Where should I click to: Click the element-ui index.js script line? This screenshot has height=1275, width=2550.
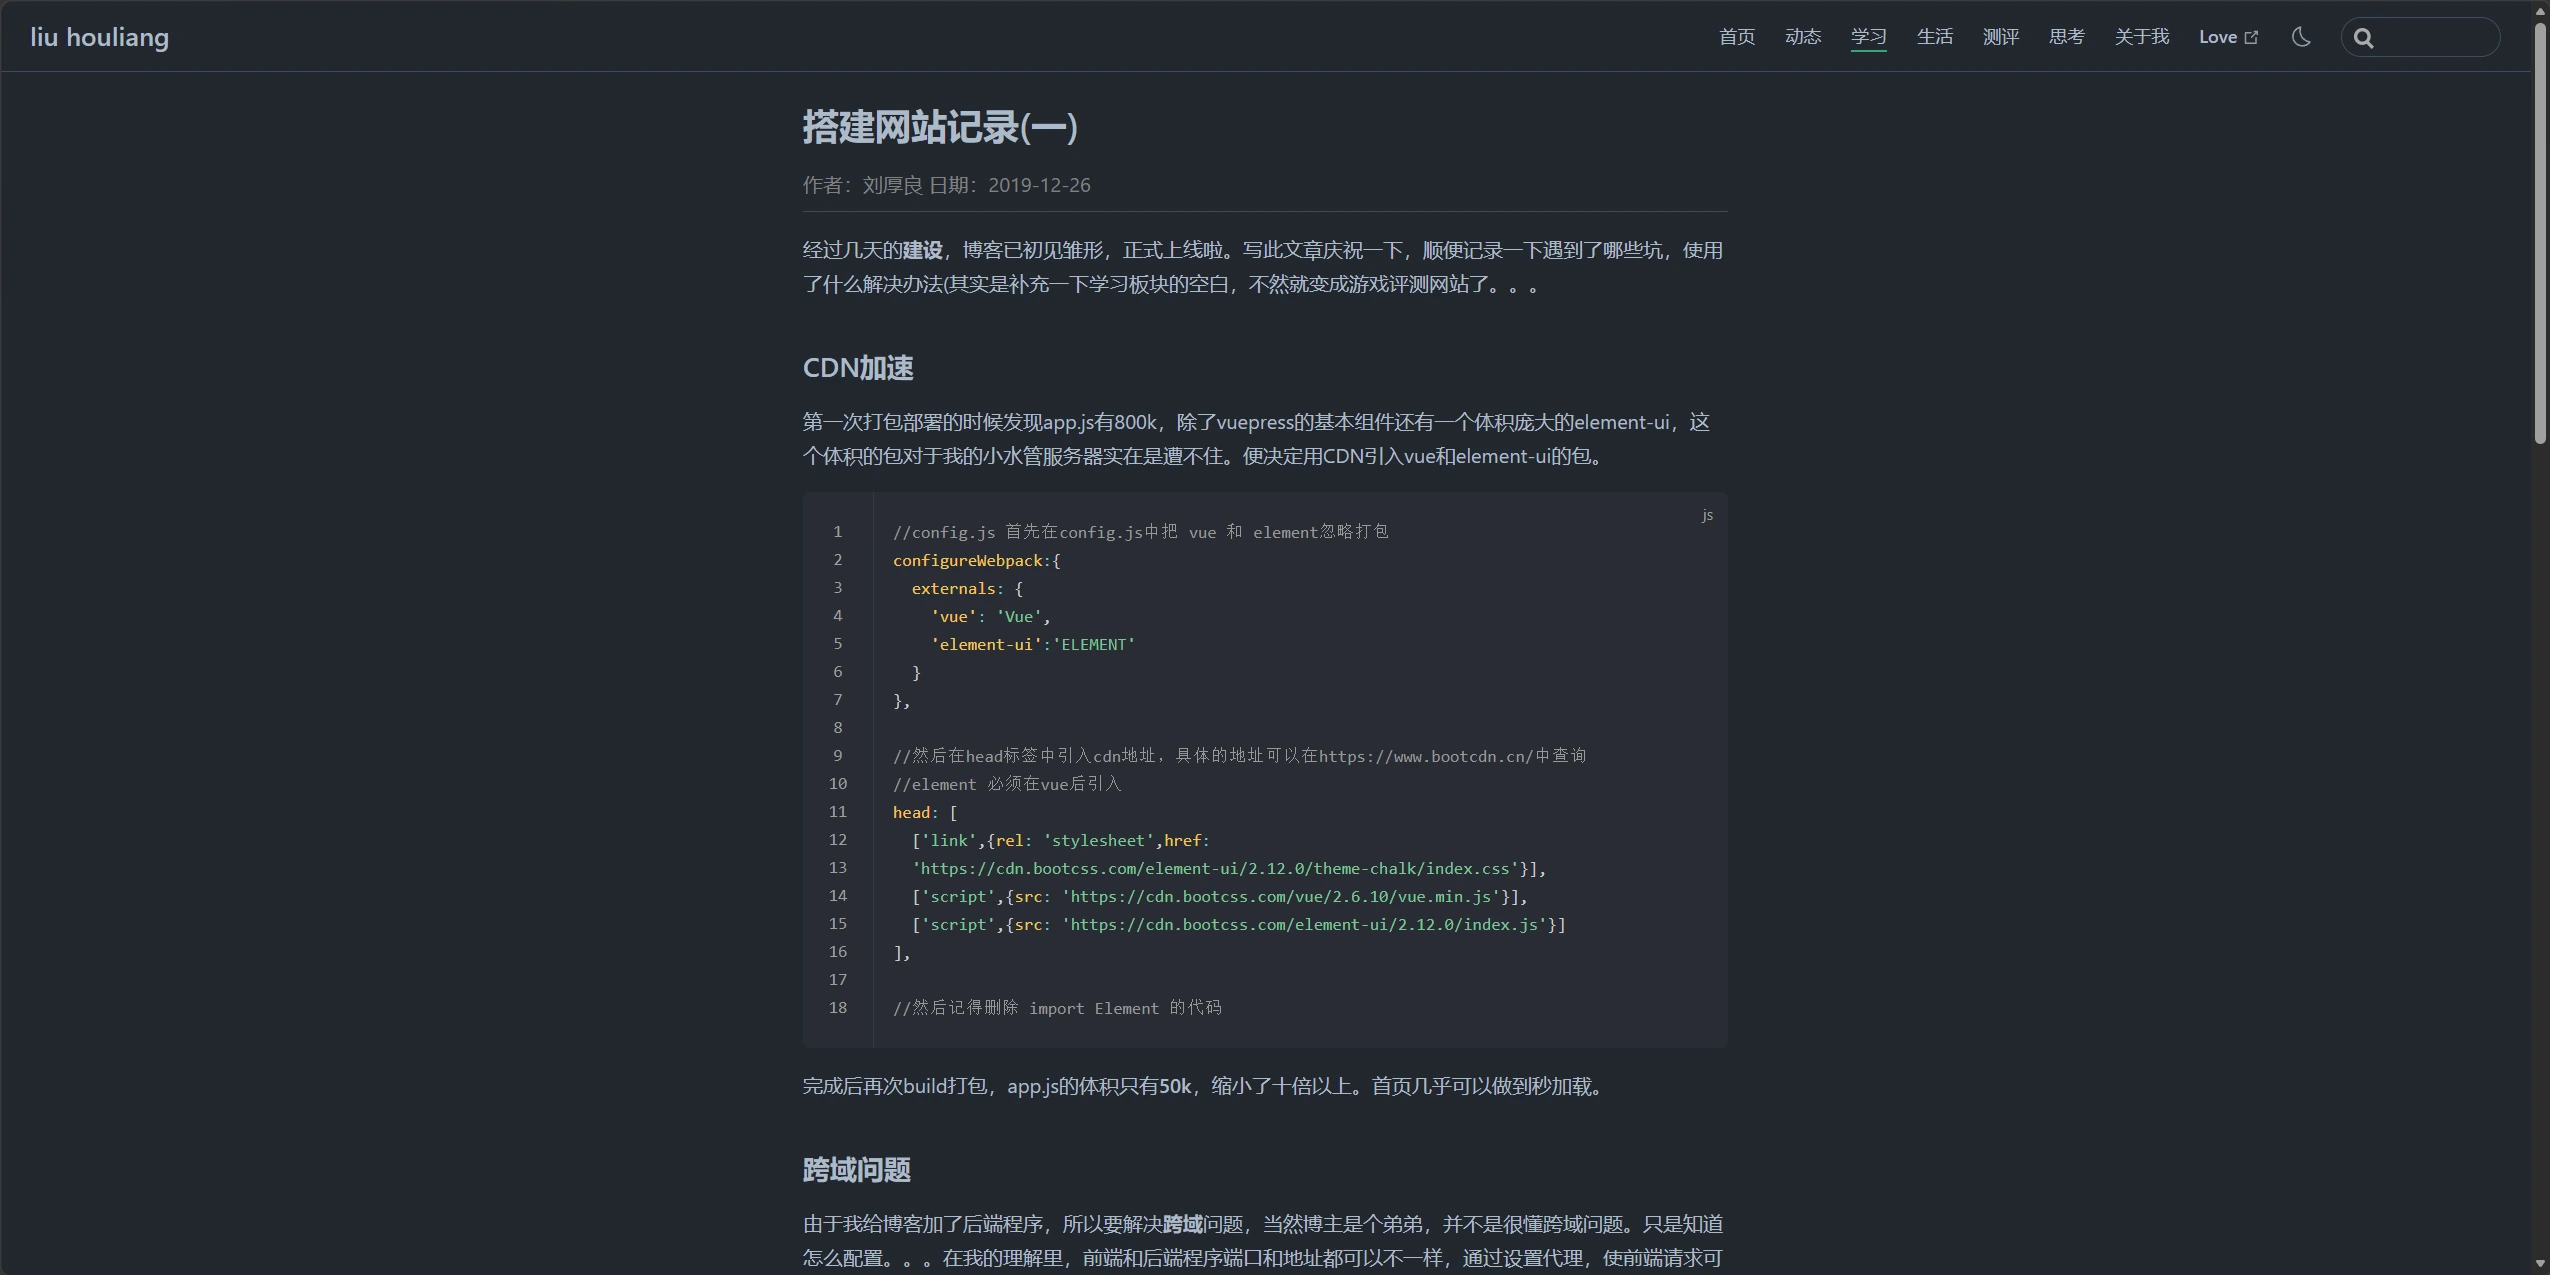[1238, 925]
